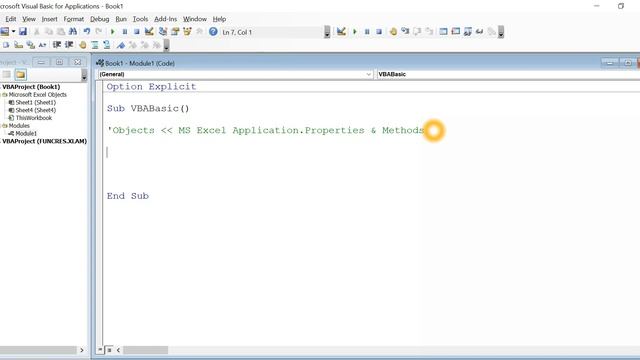Place cursor on the End Sub line

click(x=128, y=196)
